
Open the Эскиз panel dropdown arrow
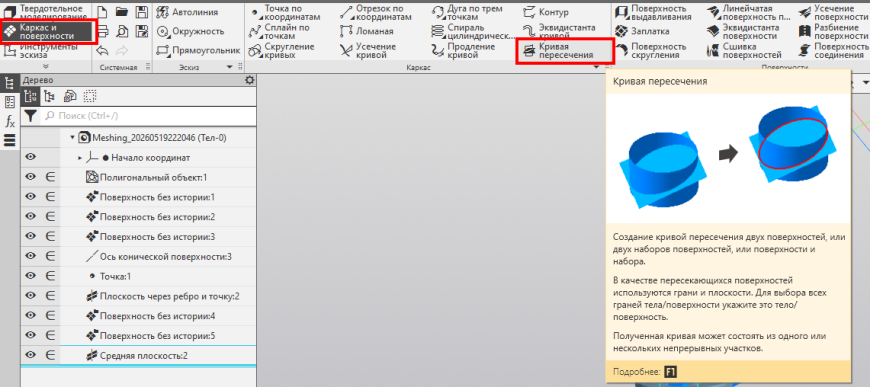click(230, 67)
